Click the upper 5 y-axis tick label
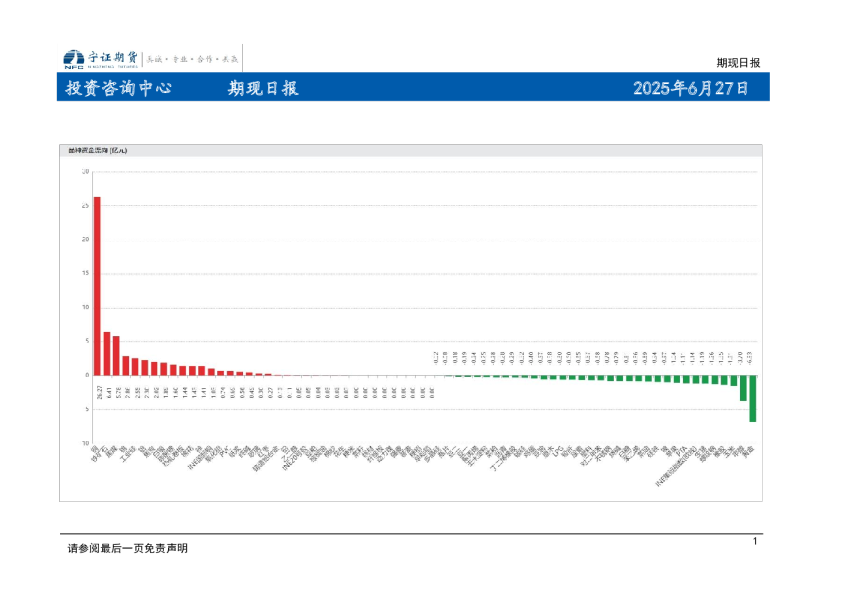The width and height of the screenshot is (842, 596). (x=87, y=341)
